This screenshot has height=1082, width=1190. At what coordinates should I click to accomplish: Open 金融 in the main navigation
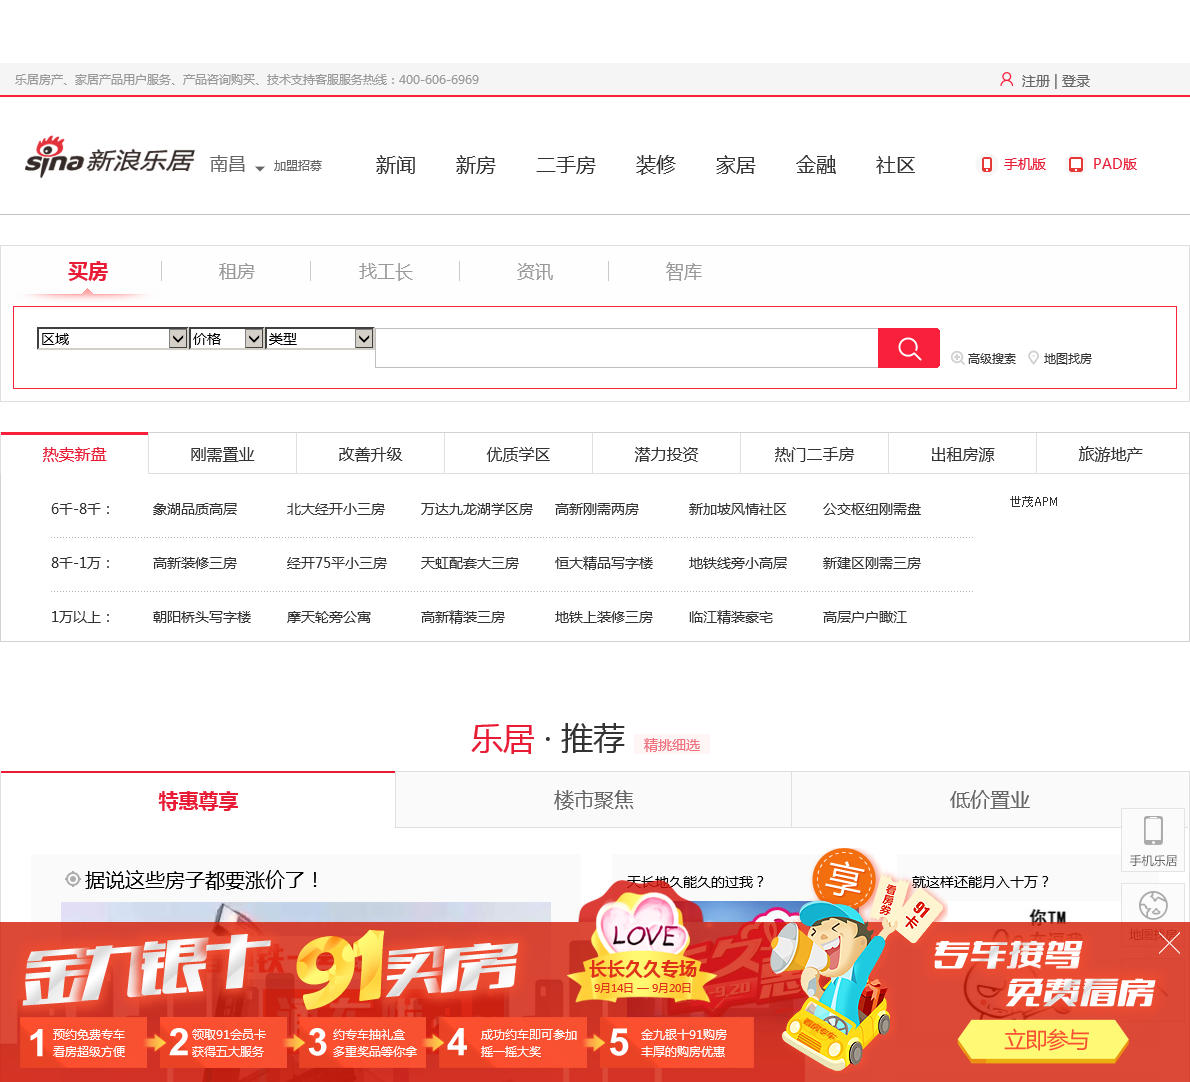(816, 165)
